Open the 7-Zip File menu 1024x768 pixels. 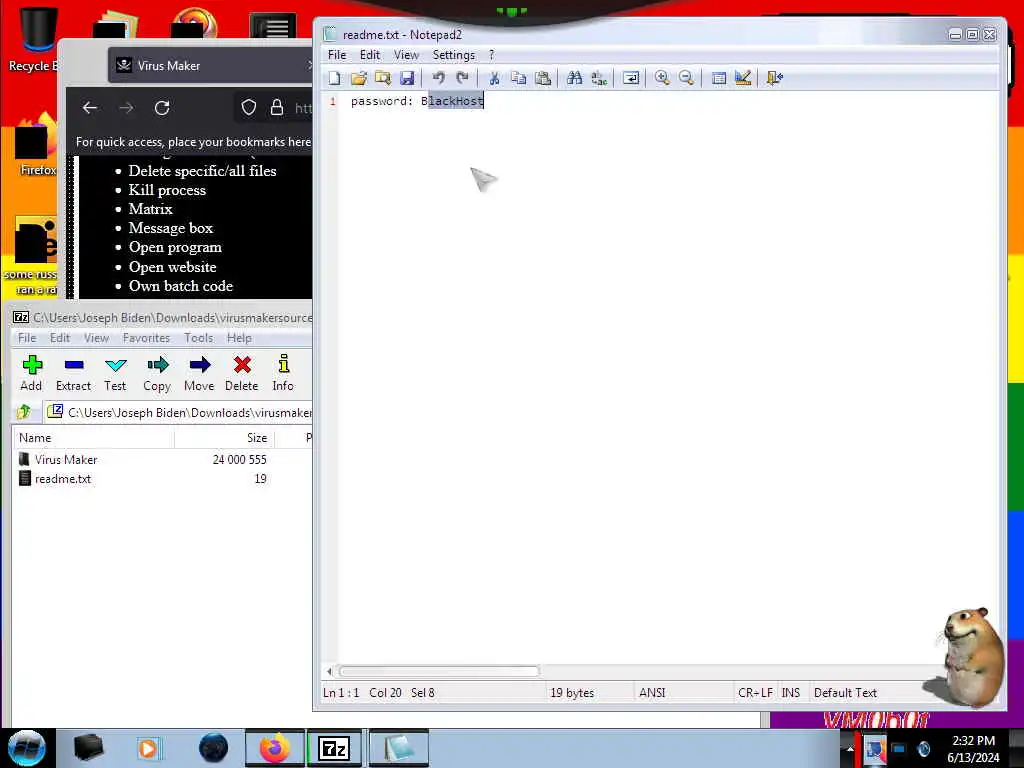[27, 338]
